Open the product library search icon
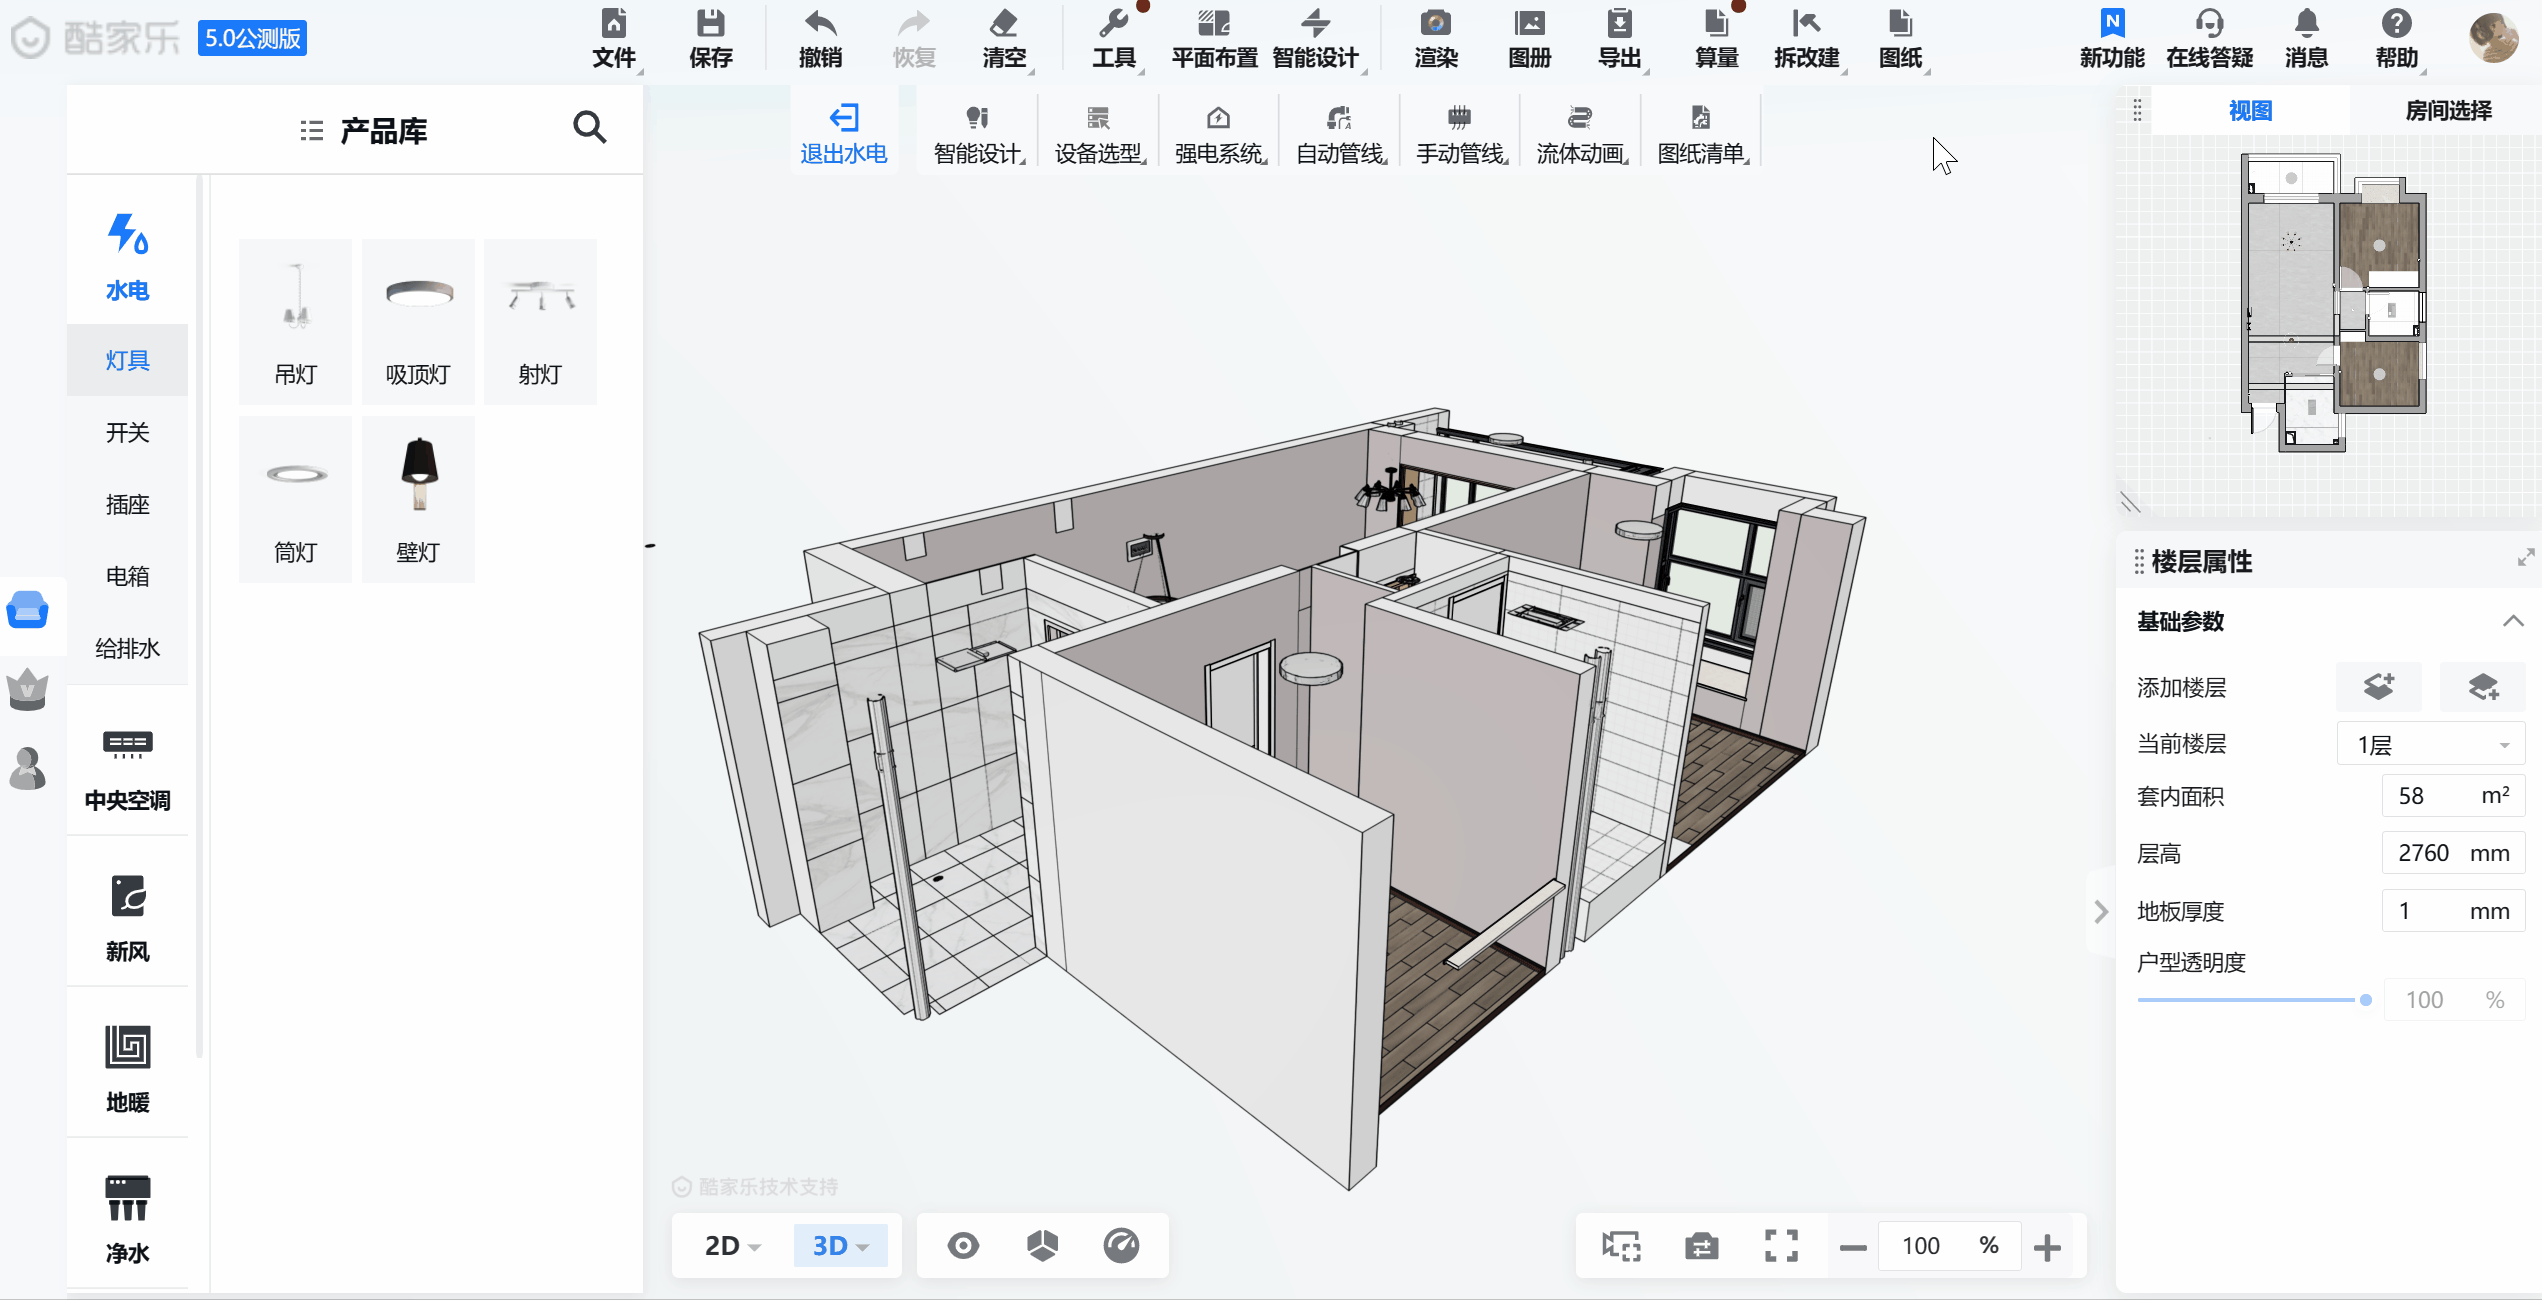The image size is (2542, 1300). [589, 128]
